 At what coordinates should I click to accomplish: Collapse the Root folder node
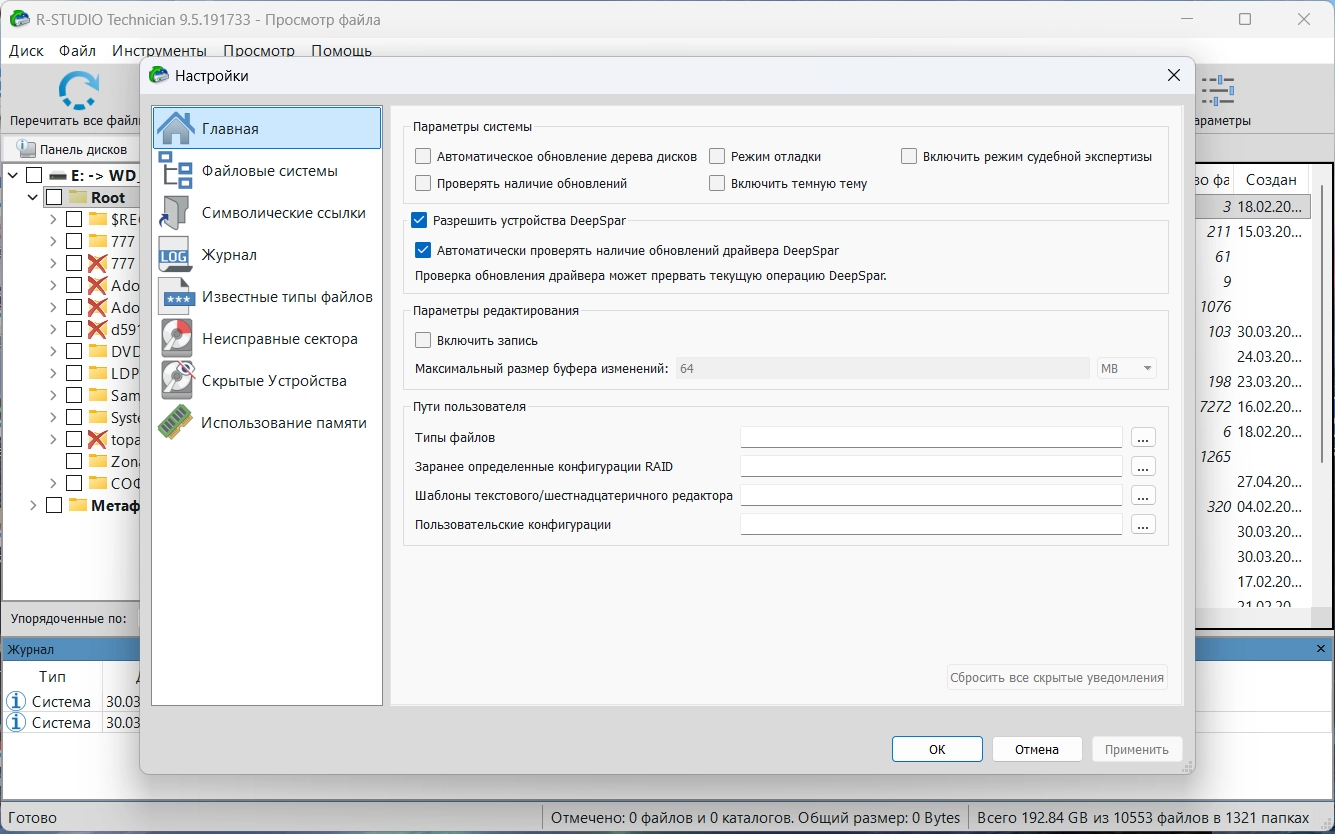(x=33, y=197)
